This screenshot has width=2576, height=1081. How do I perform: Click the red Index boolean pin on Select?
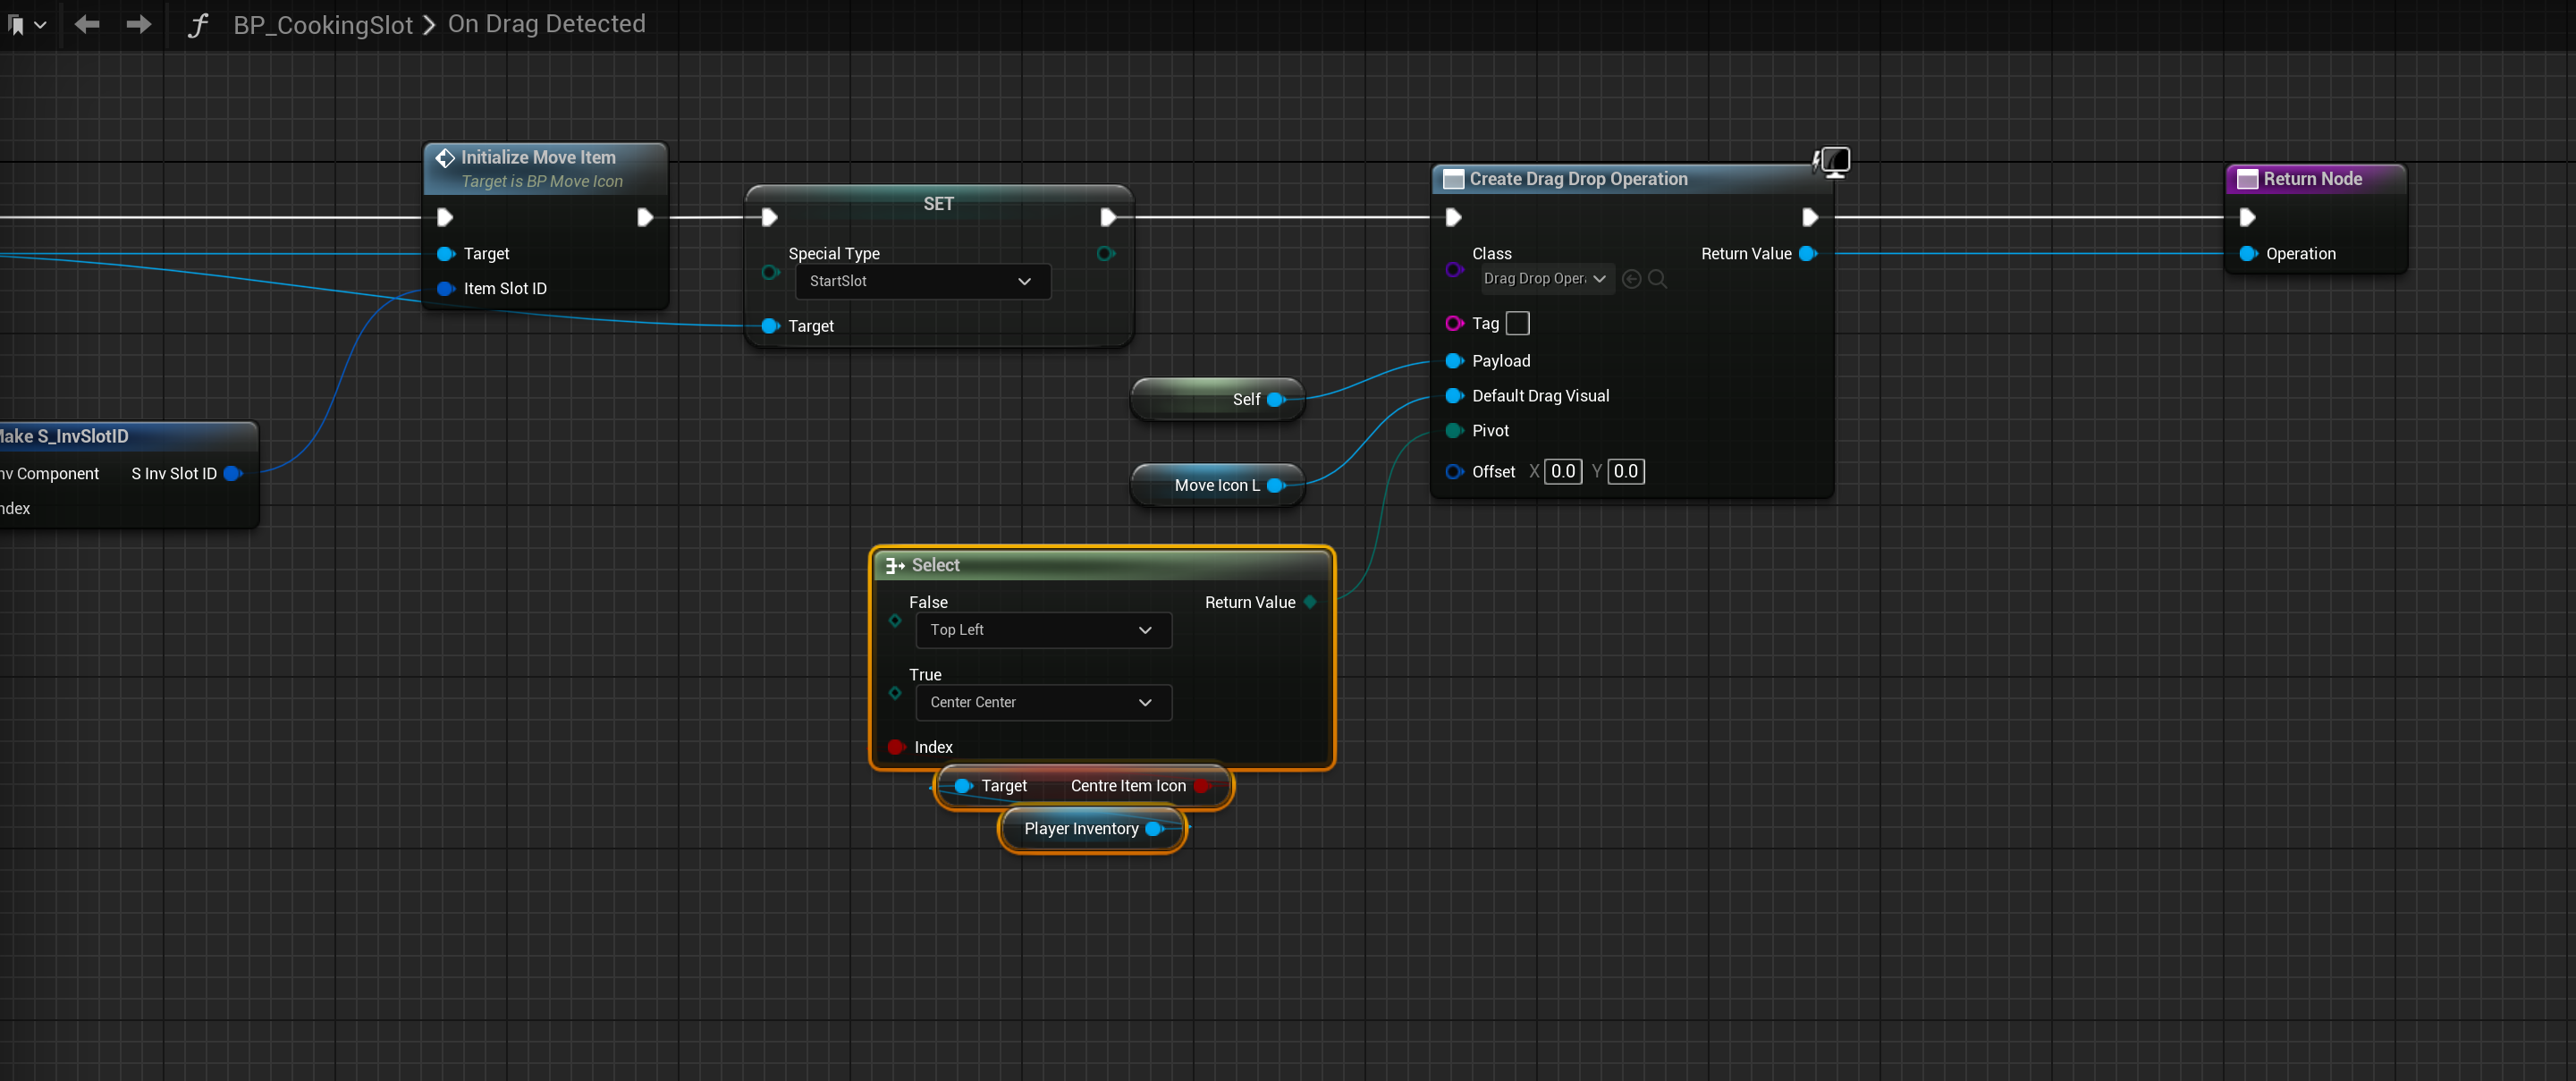(896, 747)
